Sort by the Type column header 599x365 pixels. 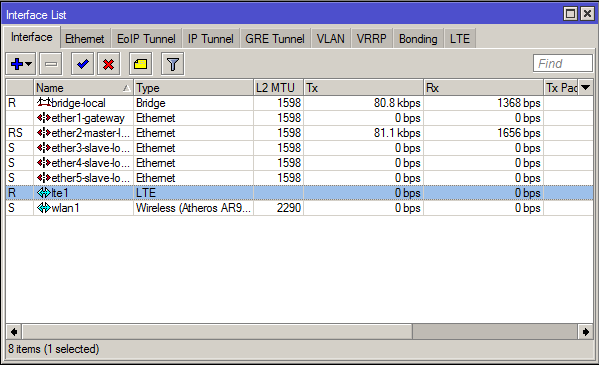tap(193, 88)
